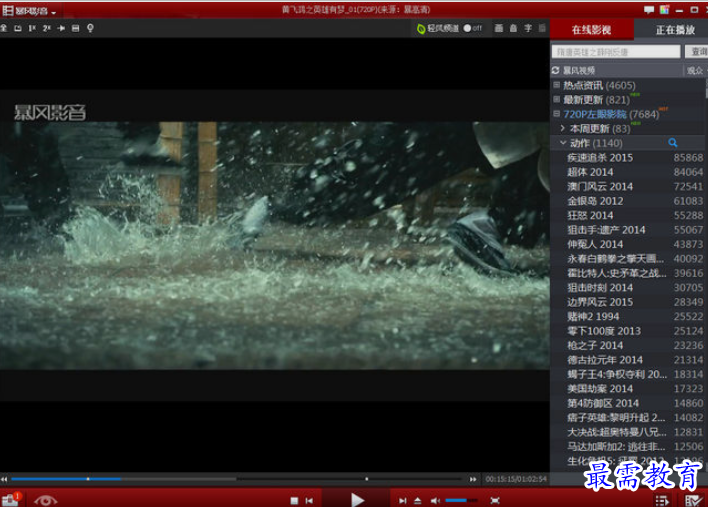Click the chat bubble icon in title bar
Screen dimensions: 708x507
click(x=649, y=9)
